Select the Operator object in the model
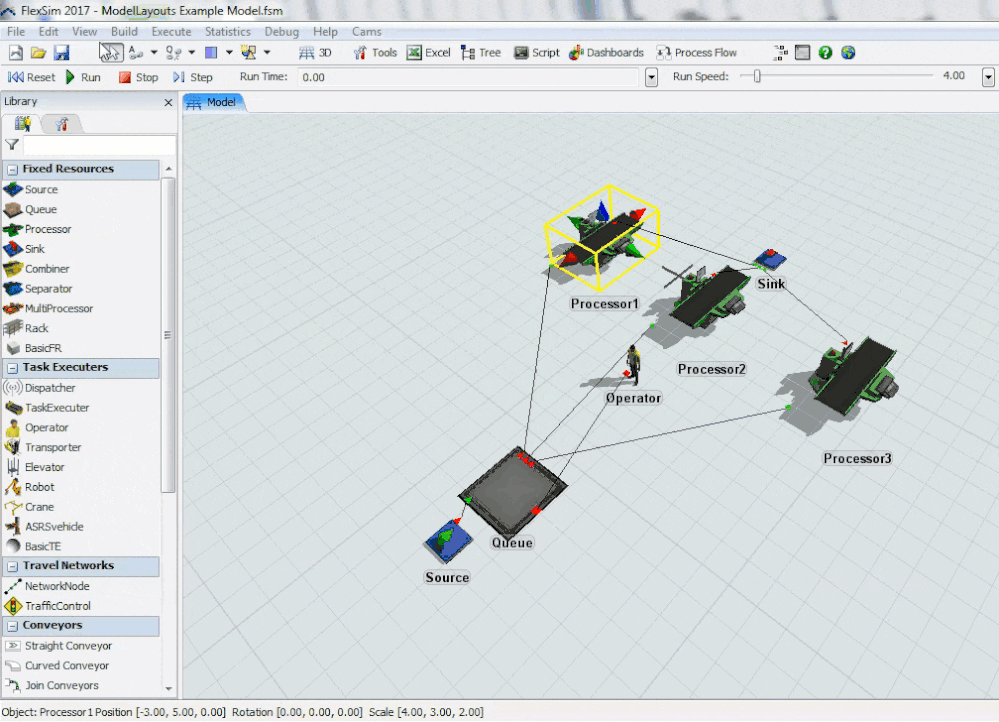Image resolution: width=999 pixels, height=722 pixels. click(632, 365)
